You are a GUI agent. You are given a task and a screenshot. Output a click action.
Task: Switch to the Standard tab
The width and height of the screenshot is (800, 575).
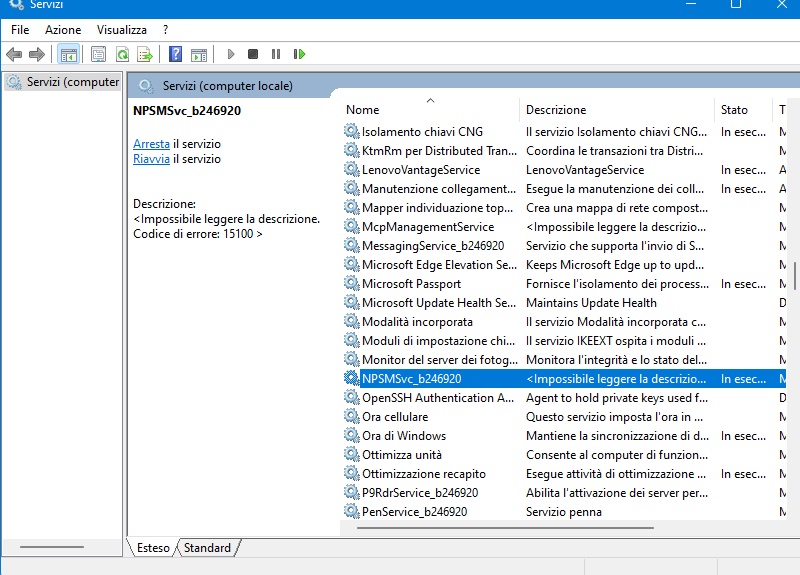[207, 548]
